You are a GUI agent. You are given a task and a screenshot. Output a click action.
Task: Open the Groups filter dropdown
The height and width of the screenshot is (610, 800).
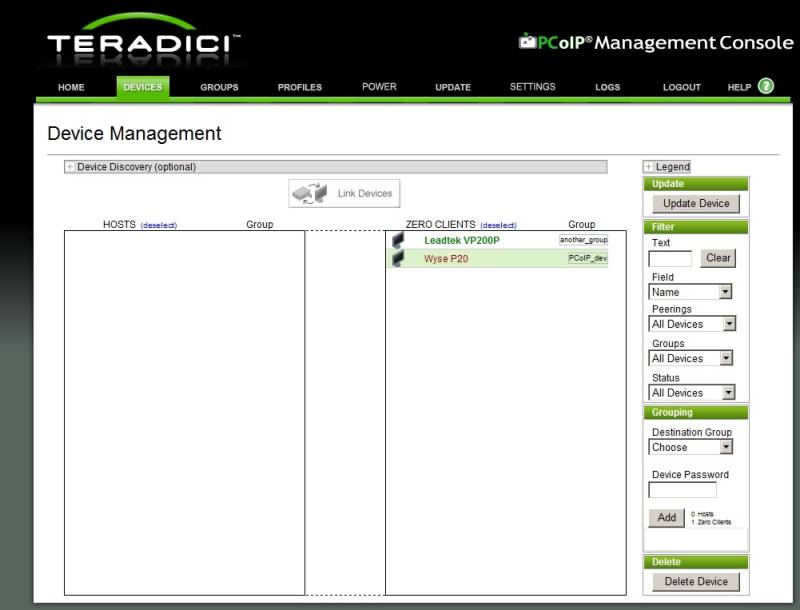[x=690, y=358]
